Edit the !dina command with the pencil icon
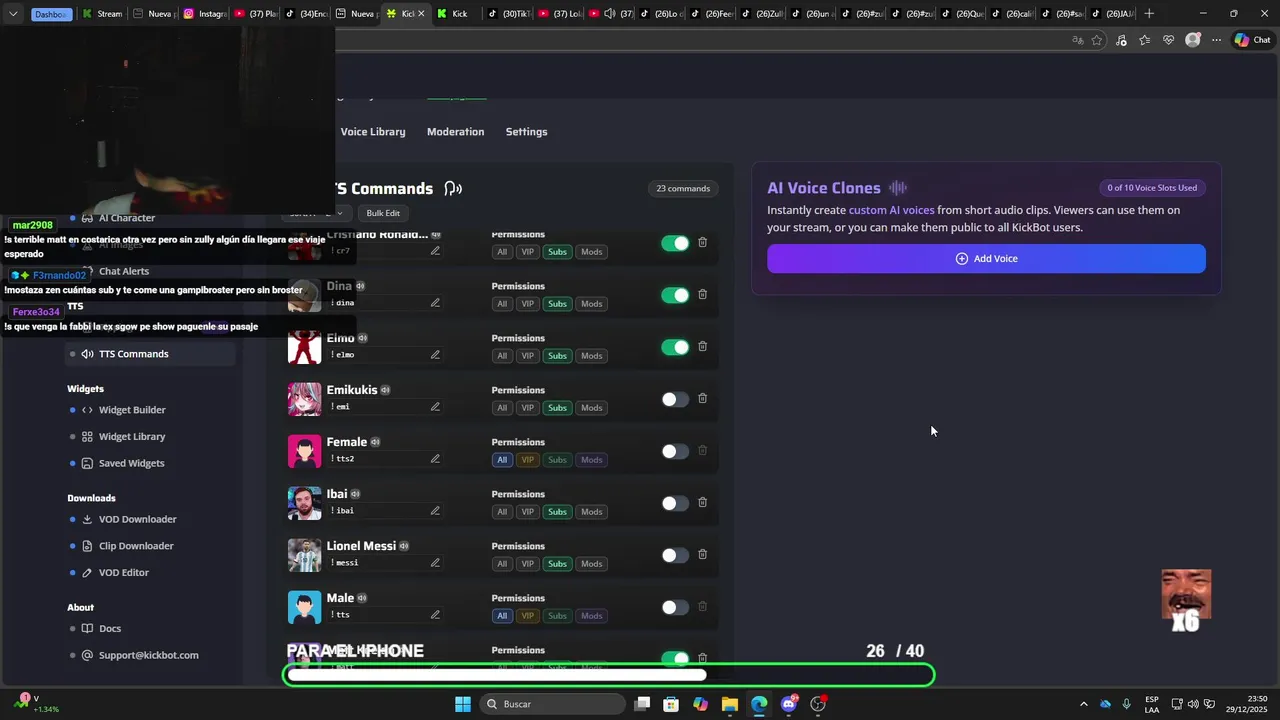This screenshot has height=720, width=1280. pyautogui.click(x=435, y=303)
